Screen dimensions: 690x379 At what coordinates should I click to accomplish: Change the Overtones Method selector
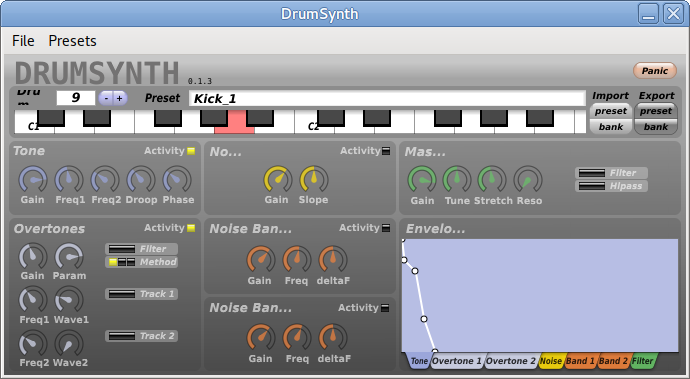(x=142, y=262)
